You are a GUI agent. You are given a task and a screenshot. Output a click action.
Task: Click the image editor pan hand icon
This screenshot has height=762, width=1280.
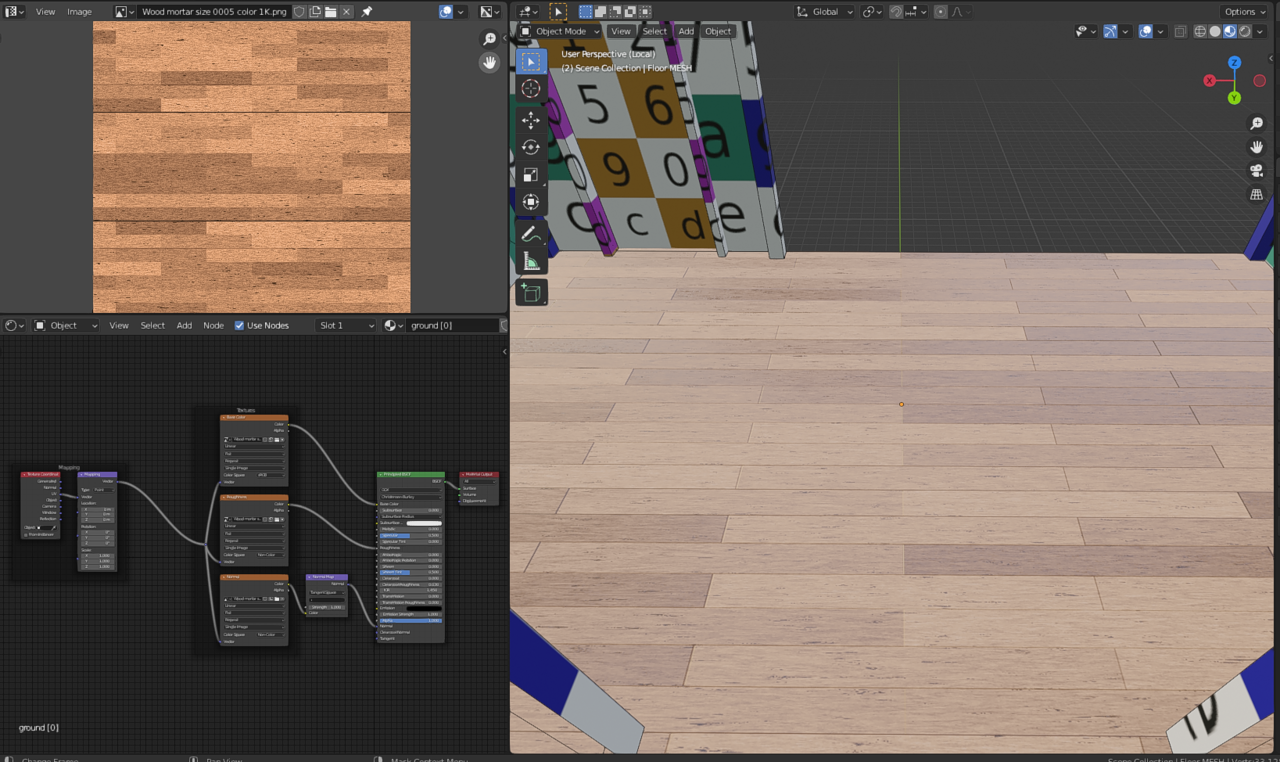490,62
